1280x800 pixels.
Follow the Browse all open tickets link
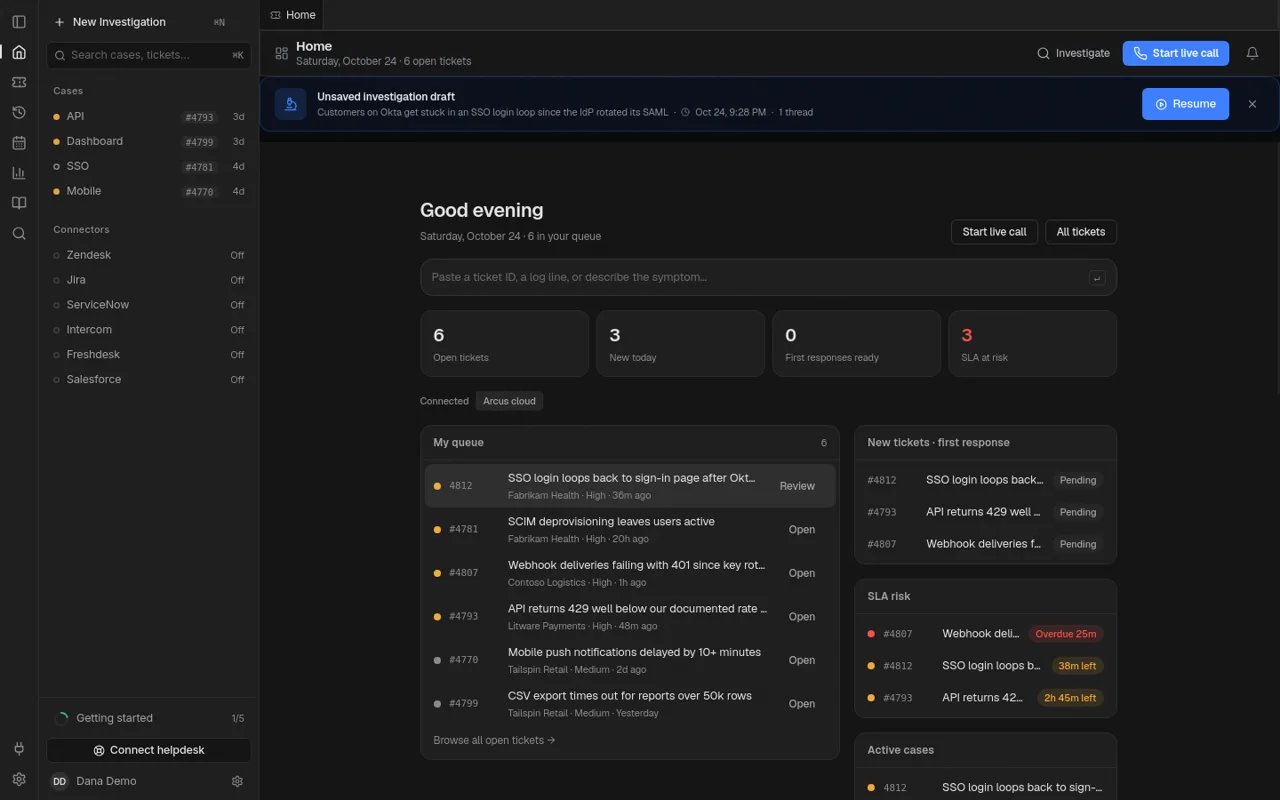tap(494, 740)
